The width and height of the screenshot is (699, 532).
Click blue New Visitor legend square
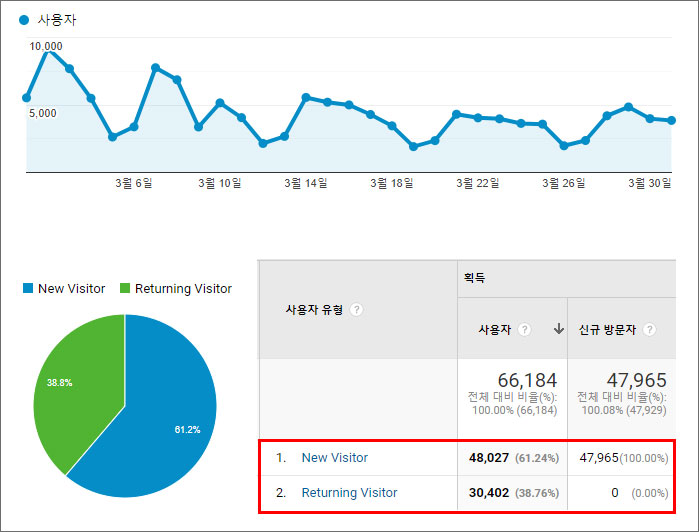coord(27,289)
